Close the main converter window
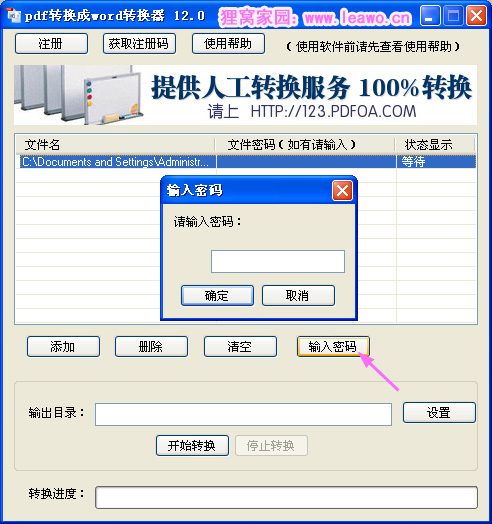Image resolution: width=492 pixels, height=524 pixels. pyautogui.click(x=476, y=15)
